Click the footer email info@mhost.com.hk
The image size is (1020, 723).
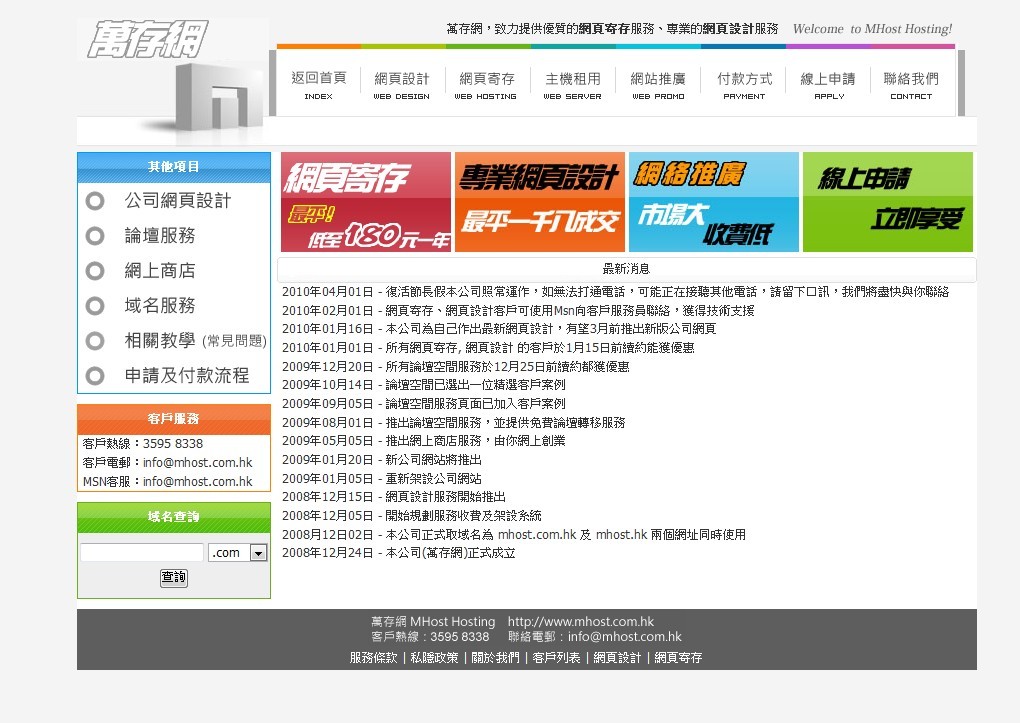click(x=624, y=636)
